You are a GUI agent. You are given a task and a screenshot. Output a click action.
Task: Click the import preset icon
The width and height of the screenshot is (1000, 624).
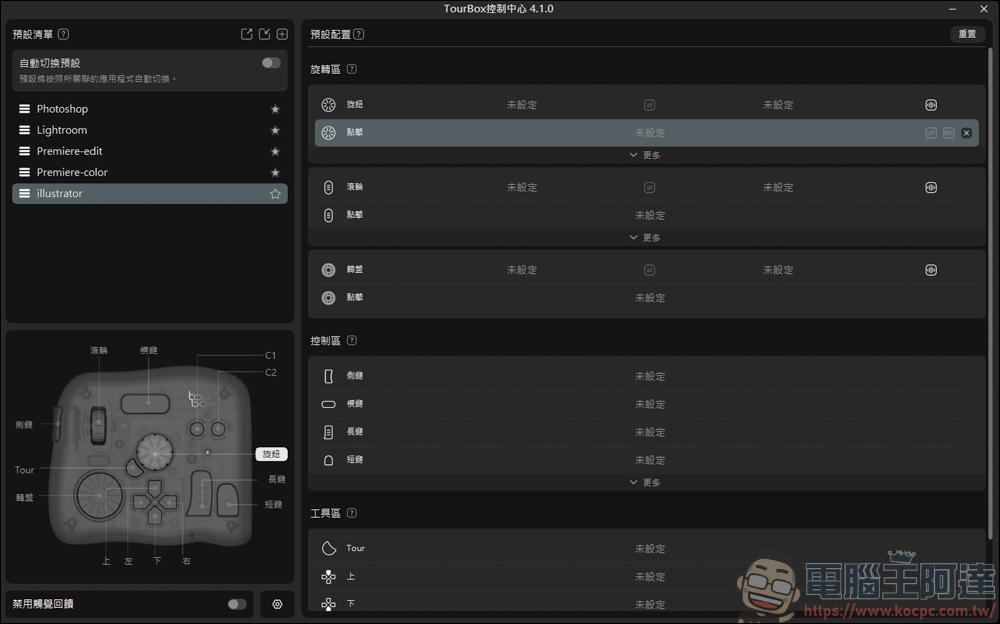click(264, 34)
